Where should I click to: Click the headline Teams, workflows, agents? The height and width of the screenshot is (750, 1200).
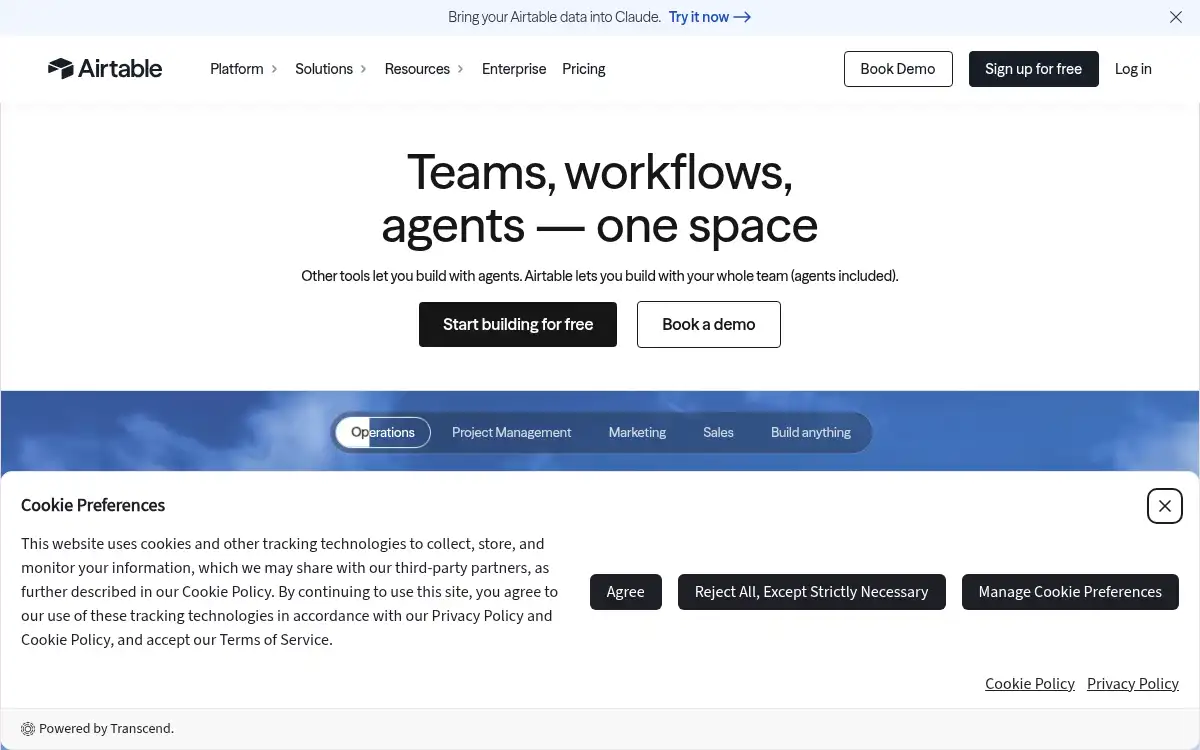click(x=600, y=198)
